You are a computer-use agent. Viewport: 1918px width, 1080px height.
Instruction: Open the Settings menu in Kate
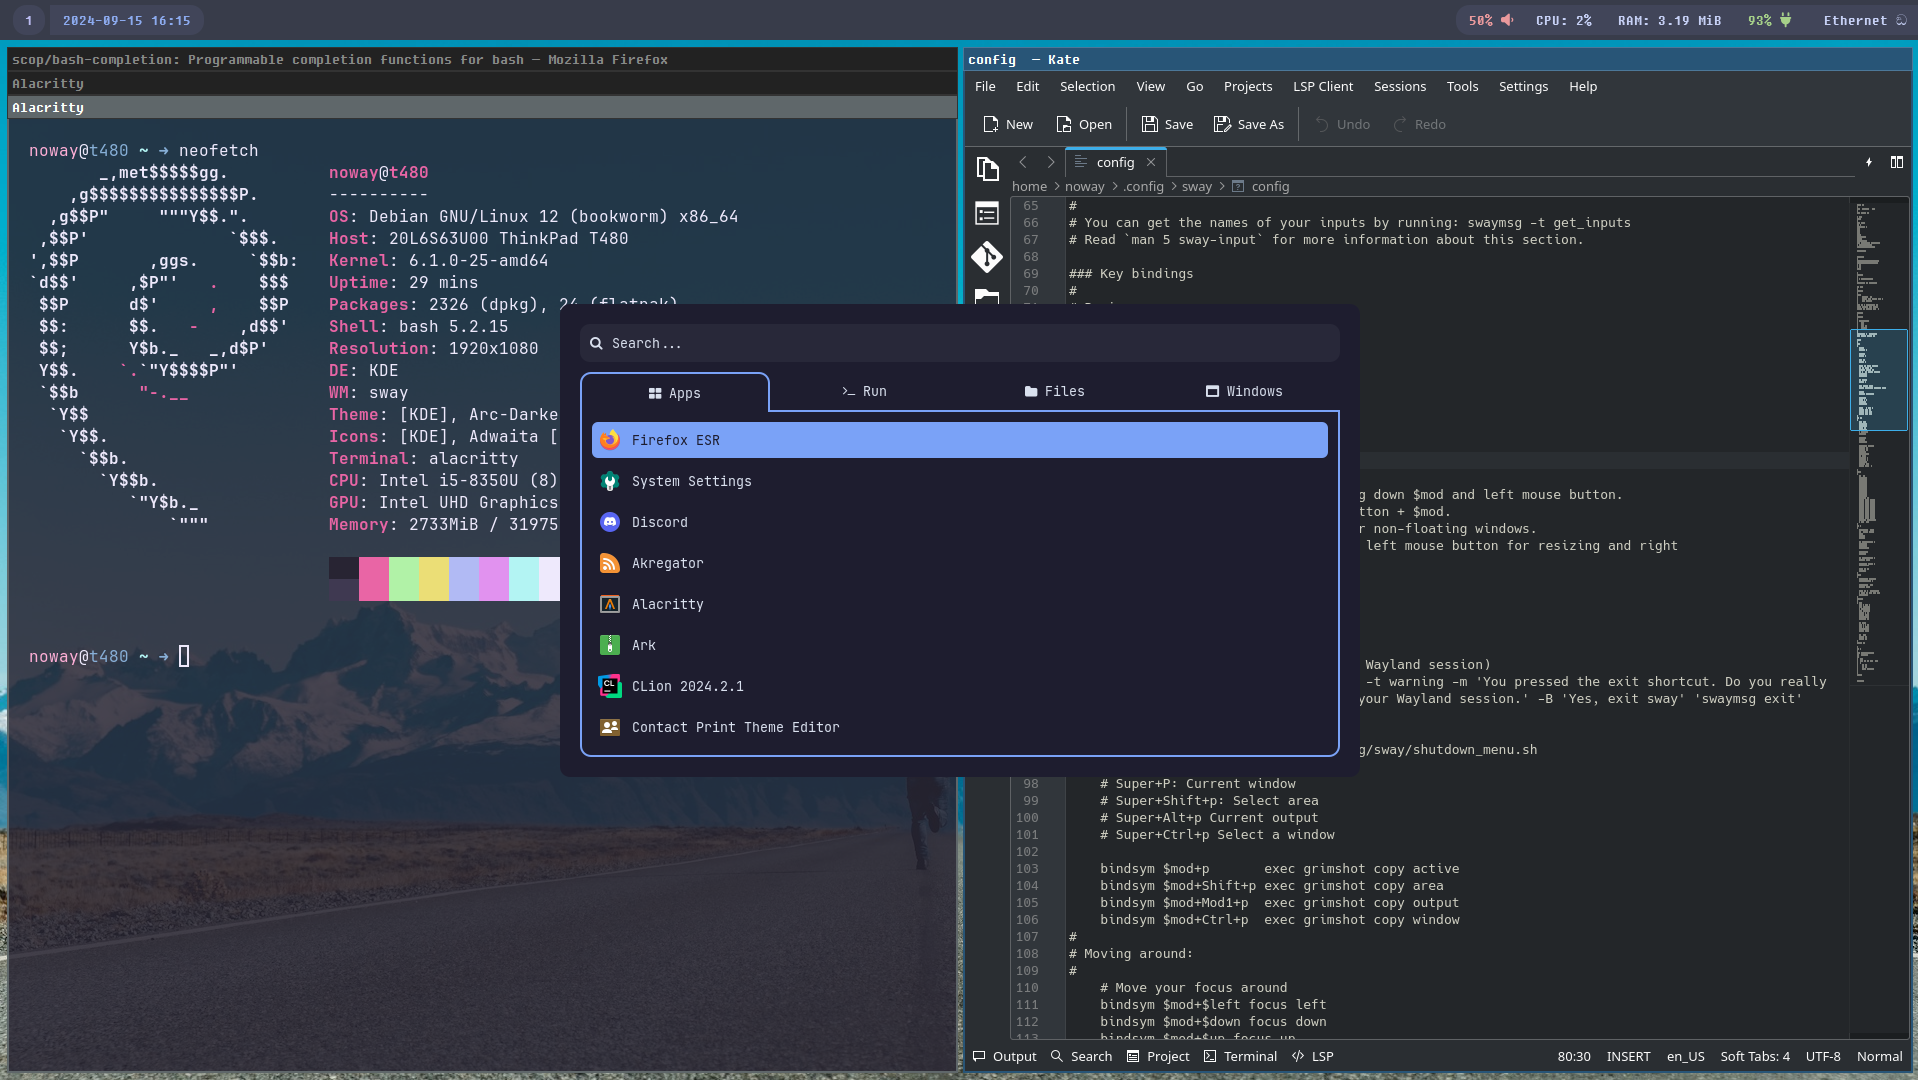point(1523,86)
